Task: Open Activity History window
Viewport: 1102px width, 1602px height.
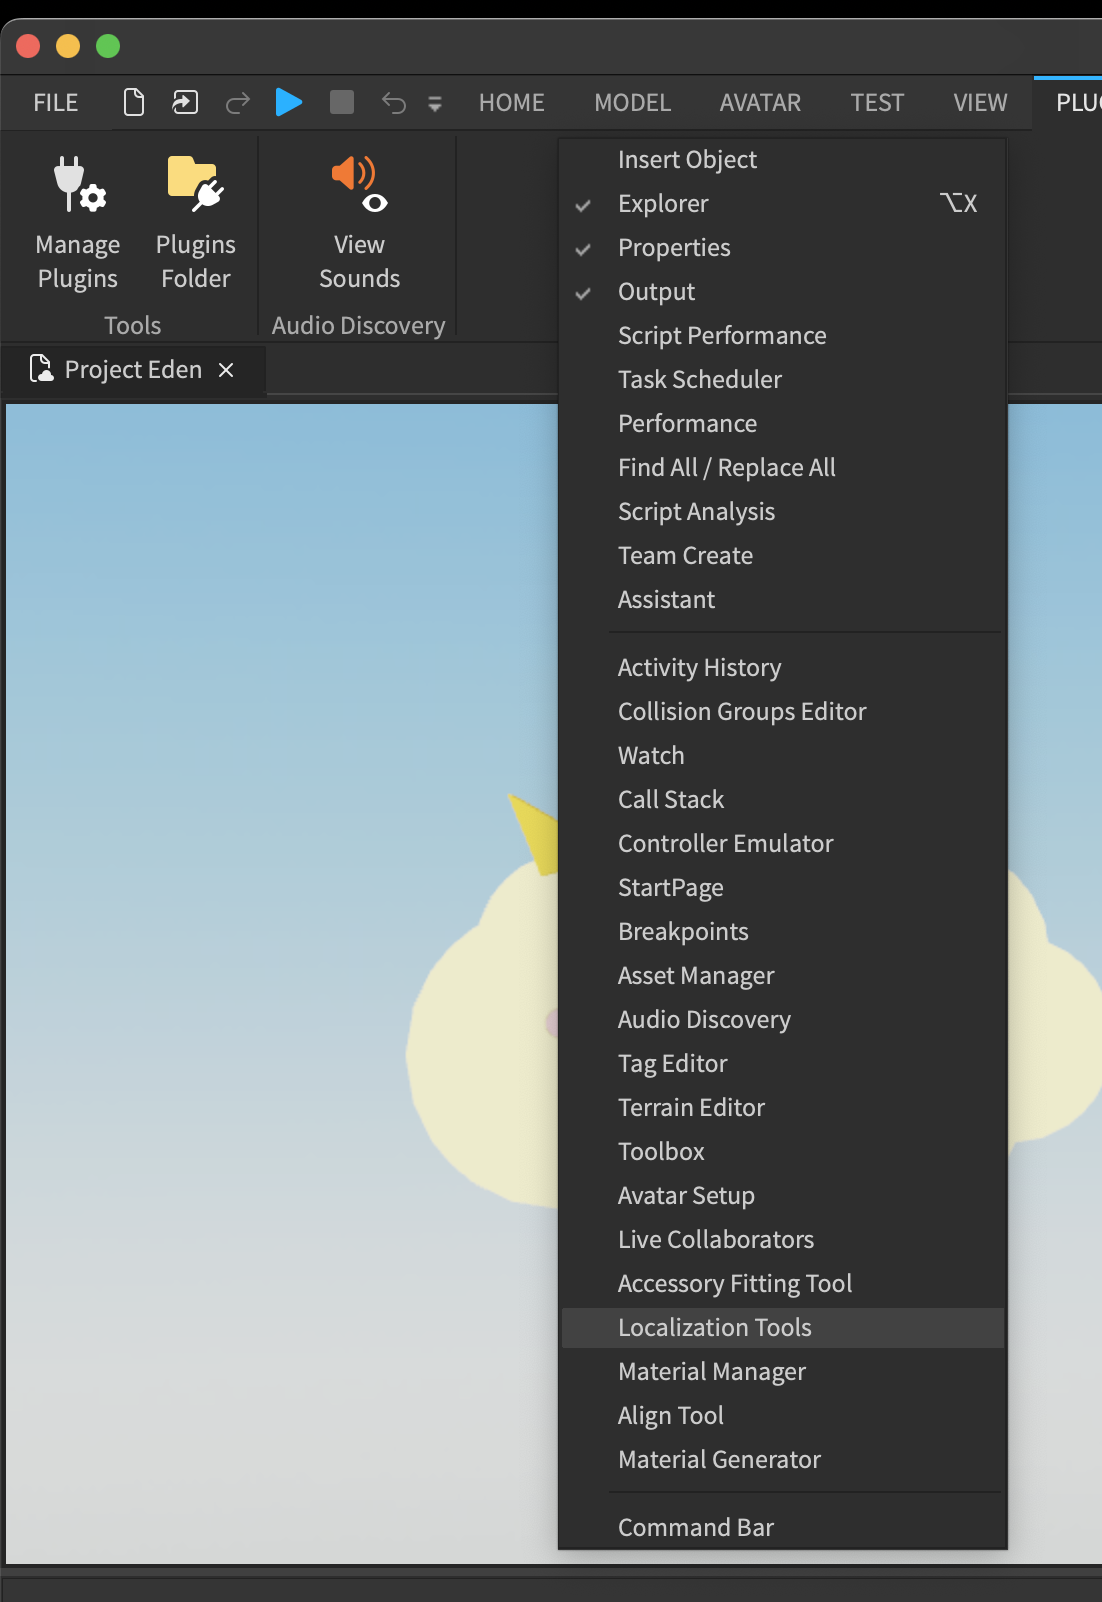Action: [x=783, y=668]
